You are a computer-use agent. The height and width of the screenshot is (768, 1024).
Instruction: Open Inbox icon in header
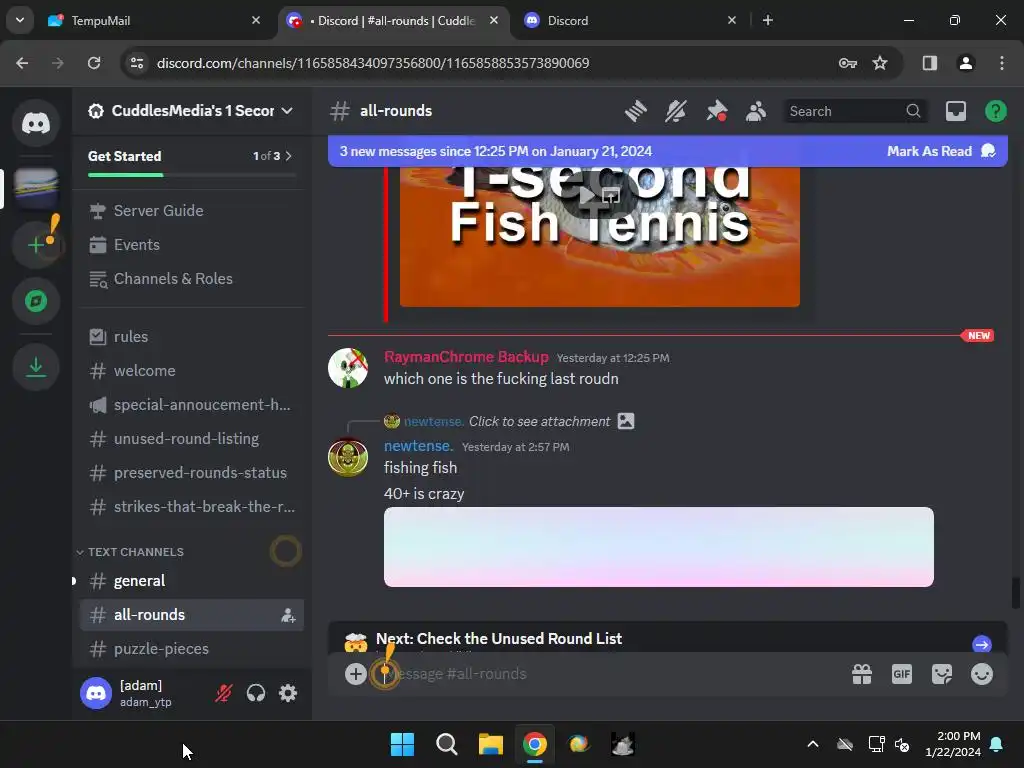point(955,111)
